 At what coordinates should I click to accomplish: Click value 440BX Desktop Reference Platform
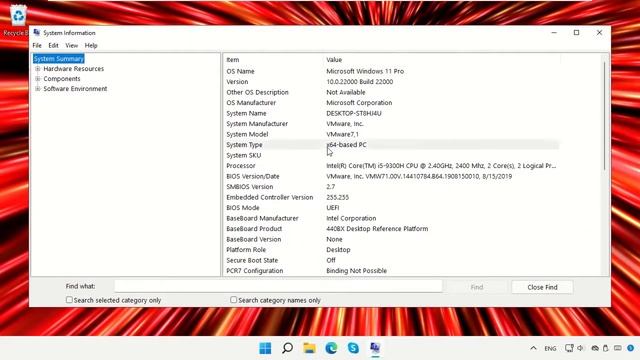click(x=377, y=229)
